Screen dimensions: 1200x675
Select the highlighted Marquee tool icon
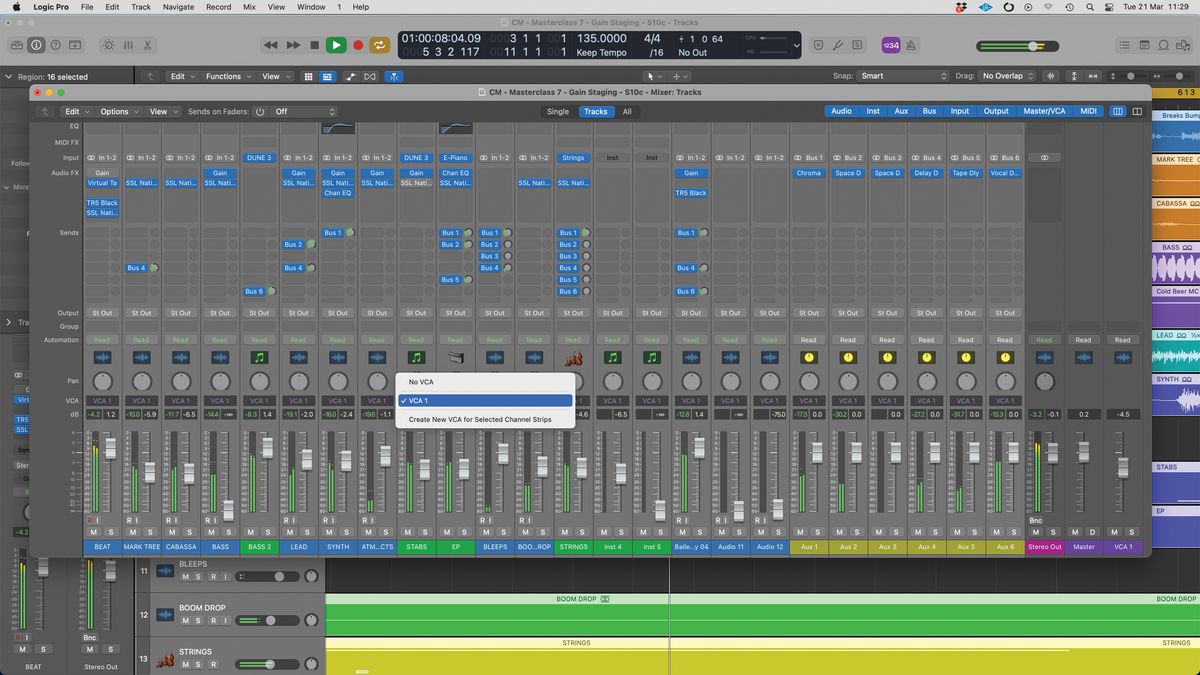[394, 76]
